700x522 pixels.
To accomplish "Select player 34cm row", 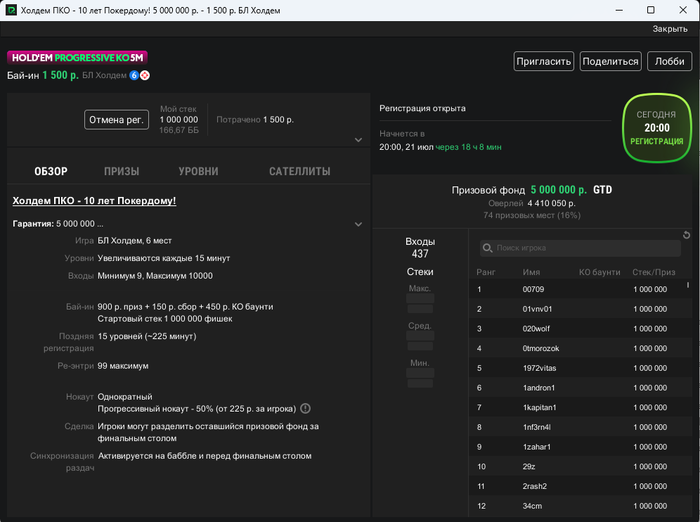I will 580,506.
